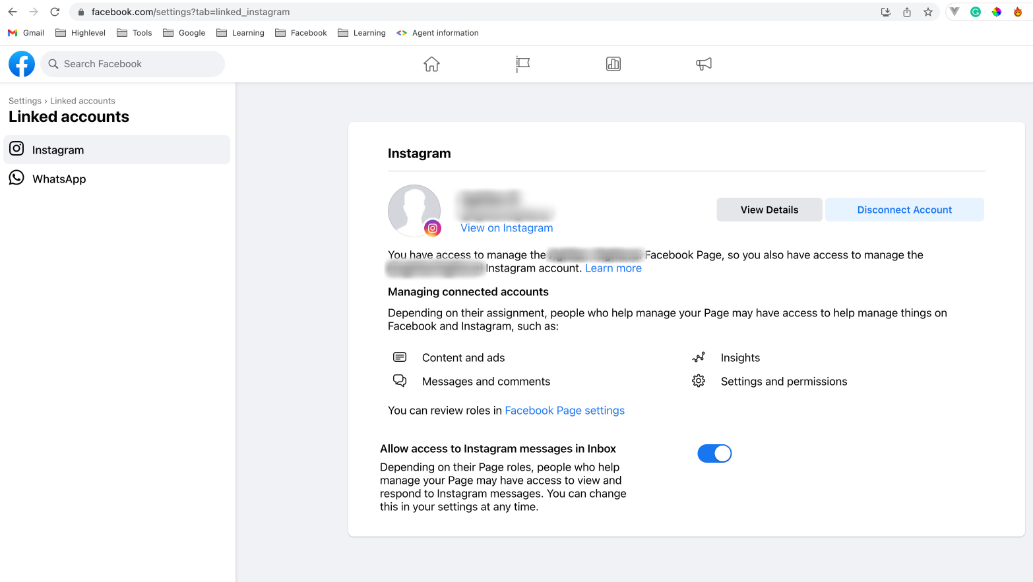Click the Grammarly extension icon
This screenshot has width=1033, height=582.
[975, 12]
